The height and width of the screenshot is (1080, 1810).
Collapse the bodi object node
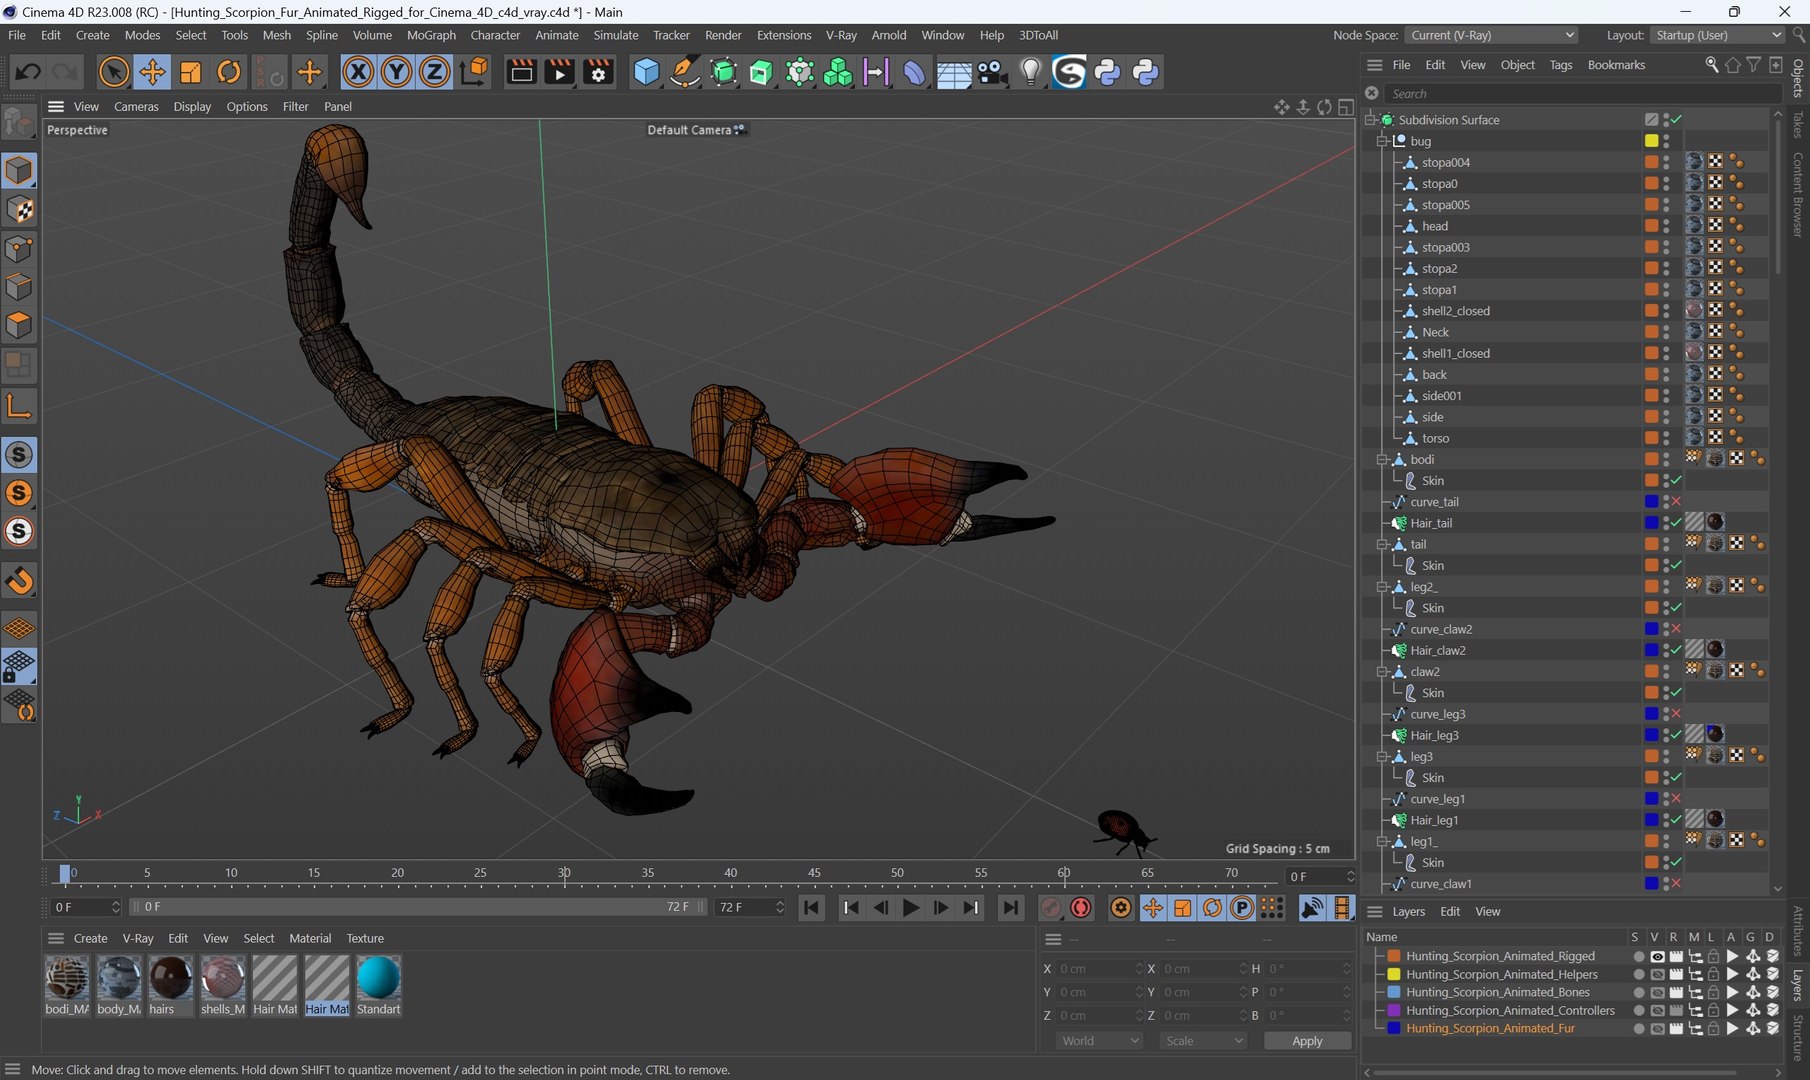1382,460
